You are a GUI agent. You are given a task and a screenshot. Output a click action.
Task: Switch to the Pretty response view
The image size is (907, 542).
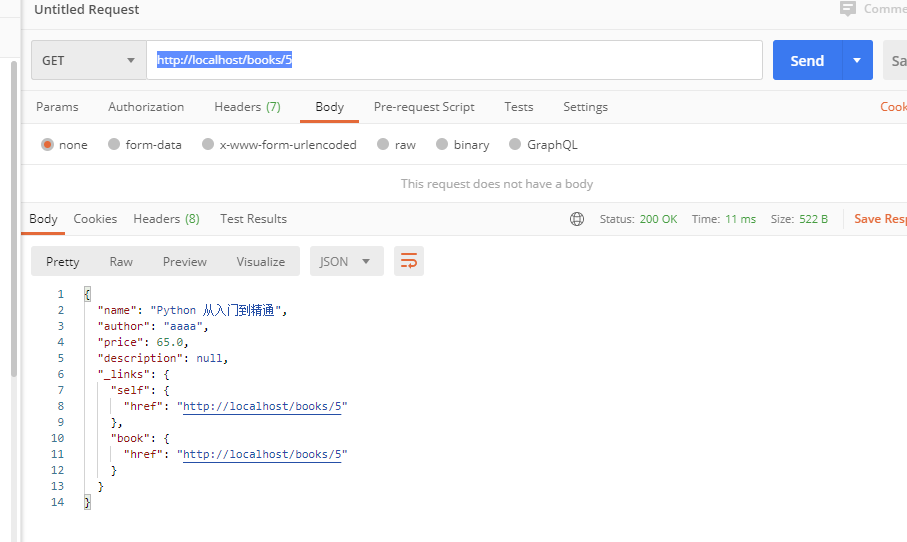(x=62, y=261)
